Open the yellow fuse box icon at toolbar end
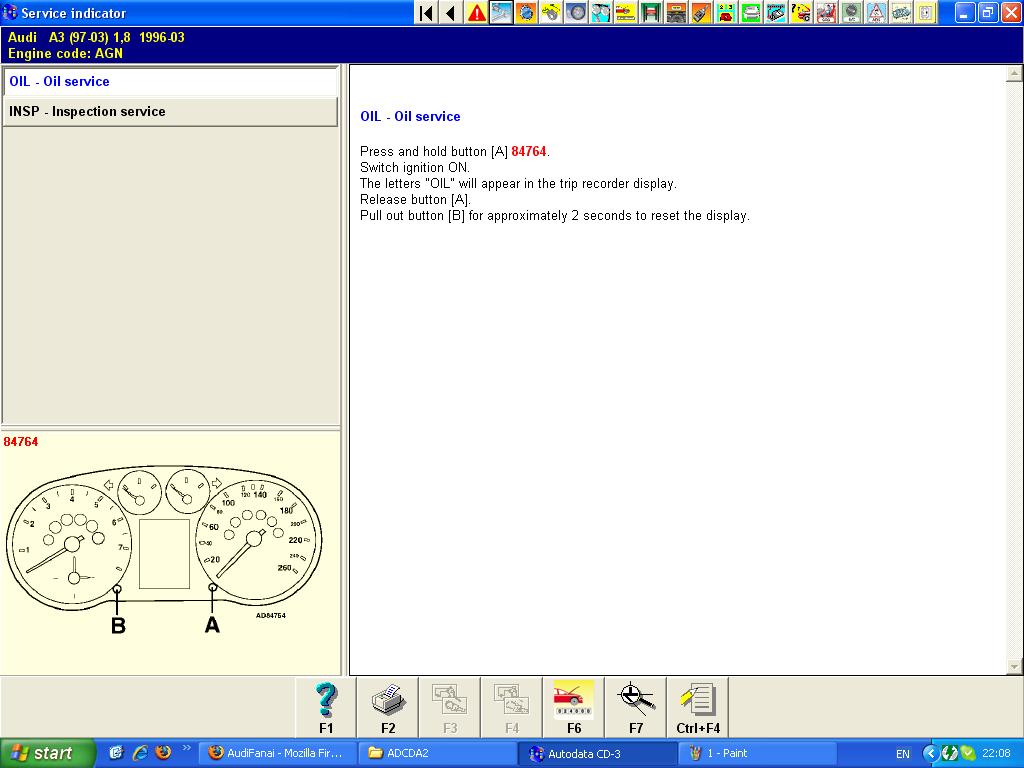The width and height of the screenshot is (1024, 768). tap(925, 12)
